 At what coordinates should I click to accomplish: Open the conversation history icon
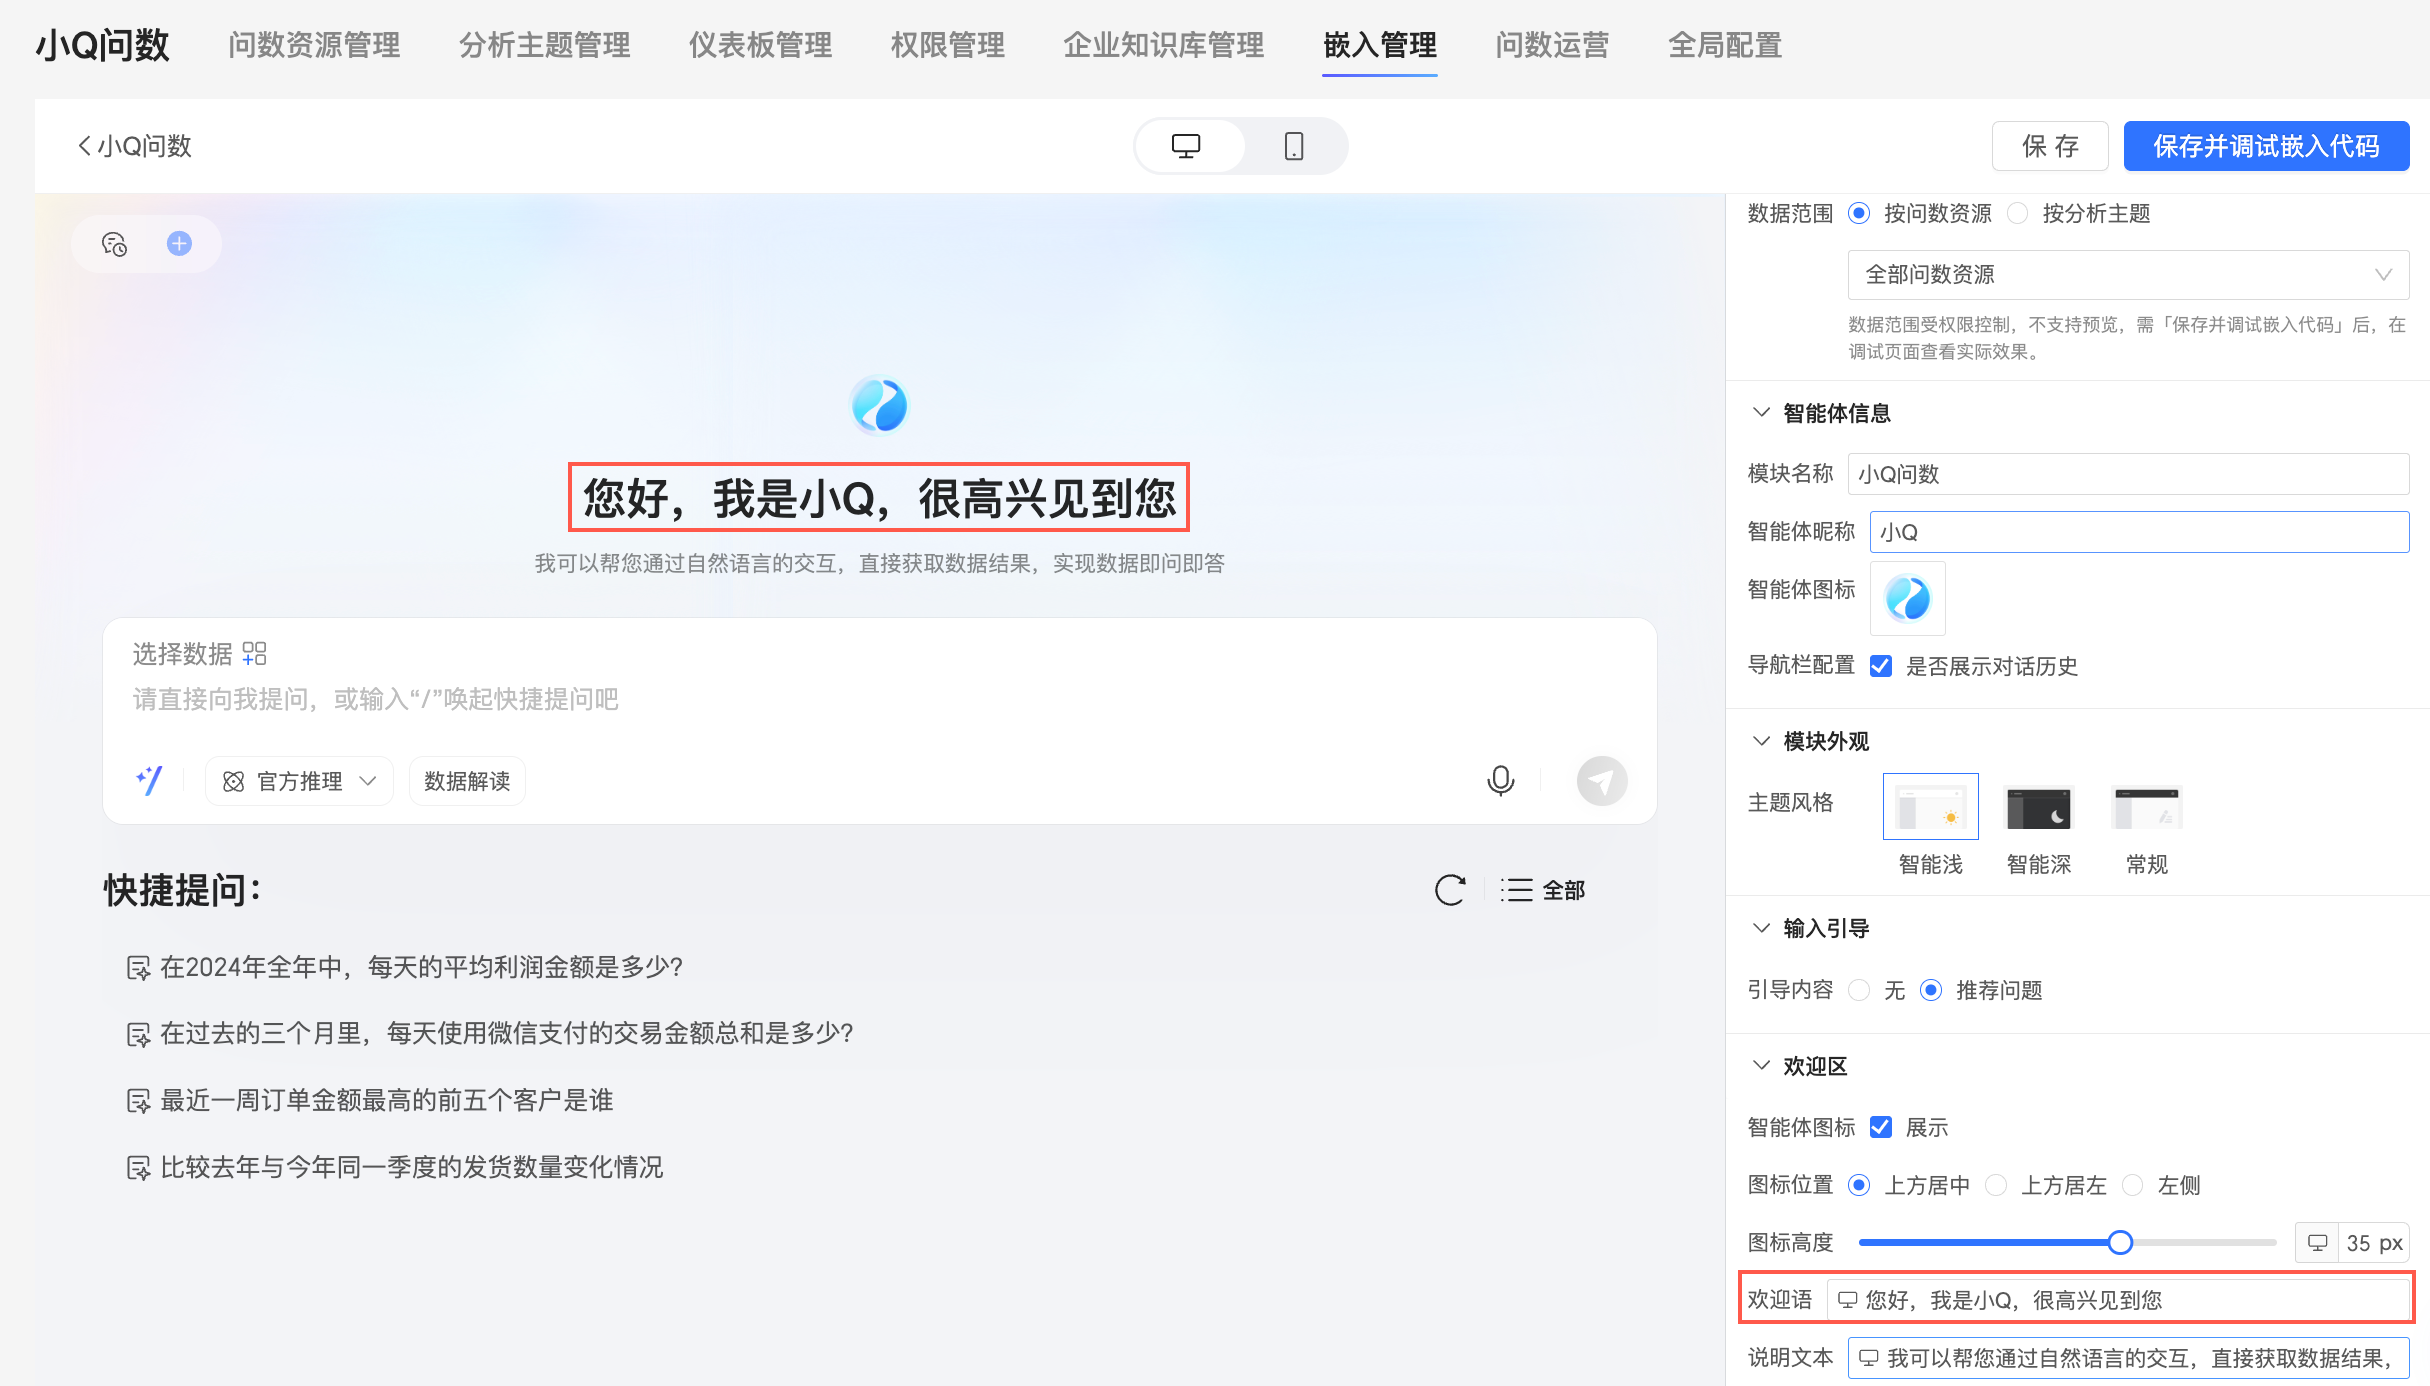[115, 244]
